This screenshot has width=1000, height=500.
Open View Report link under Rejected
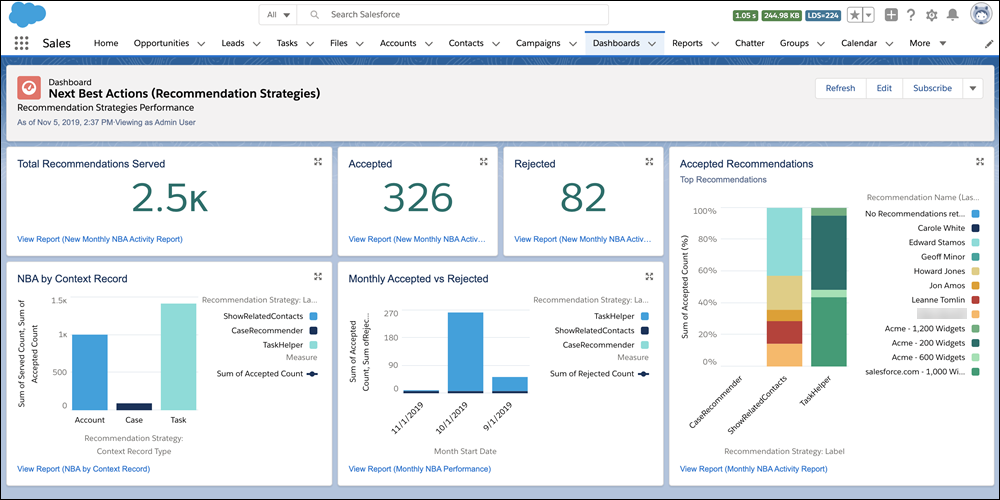point(583,239)
